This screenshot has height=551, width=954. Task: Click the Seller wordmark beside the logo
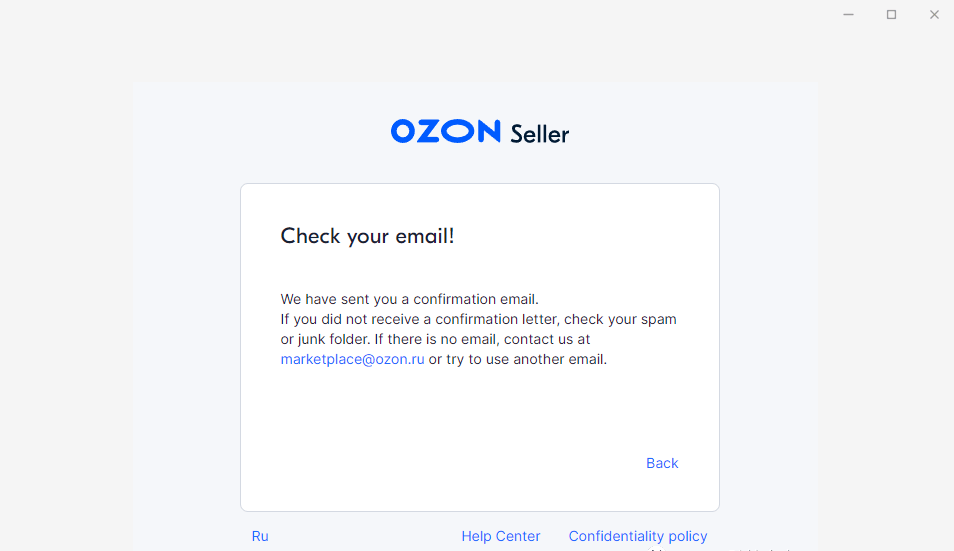(539, 133)
